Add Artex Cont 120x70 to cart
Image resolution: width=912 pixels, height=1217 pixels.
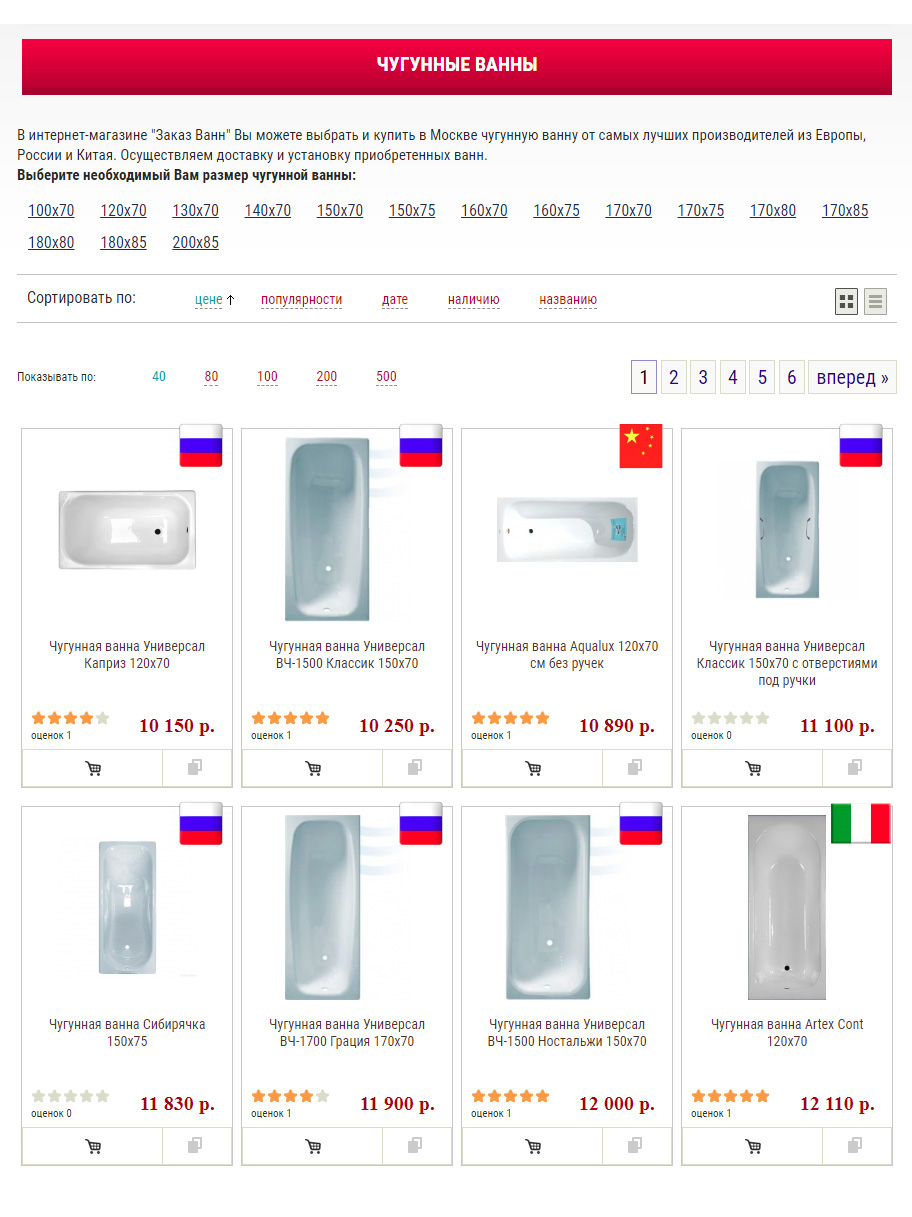click(753, 1146)
